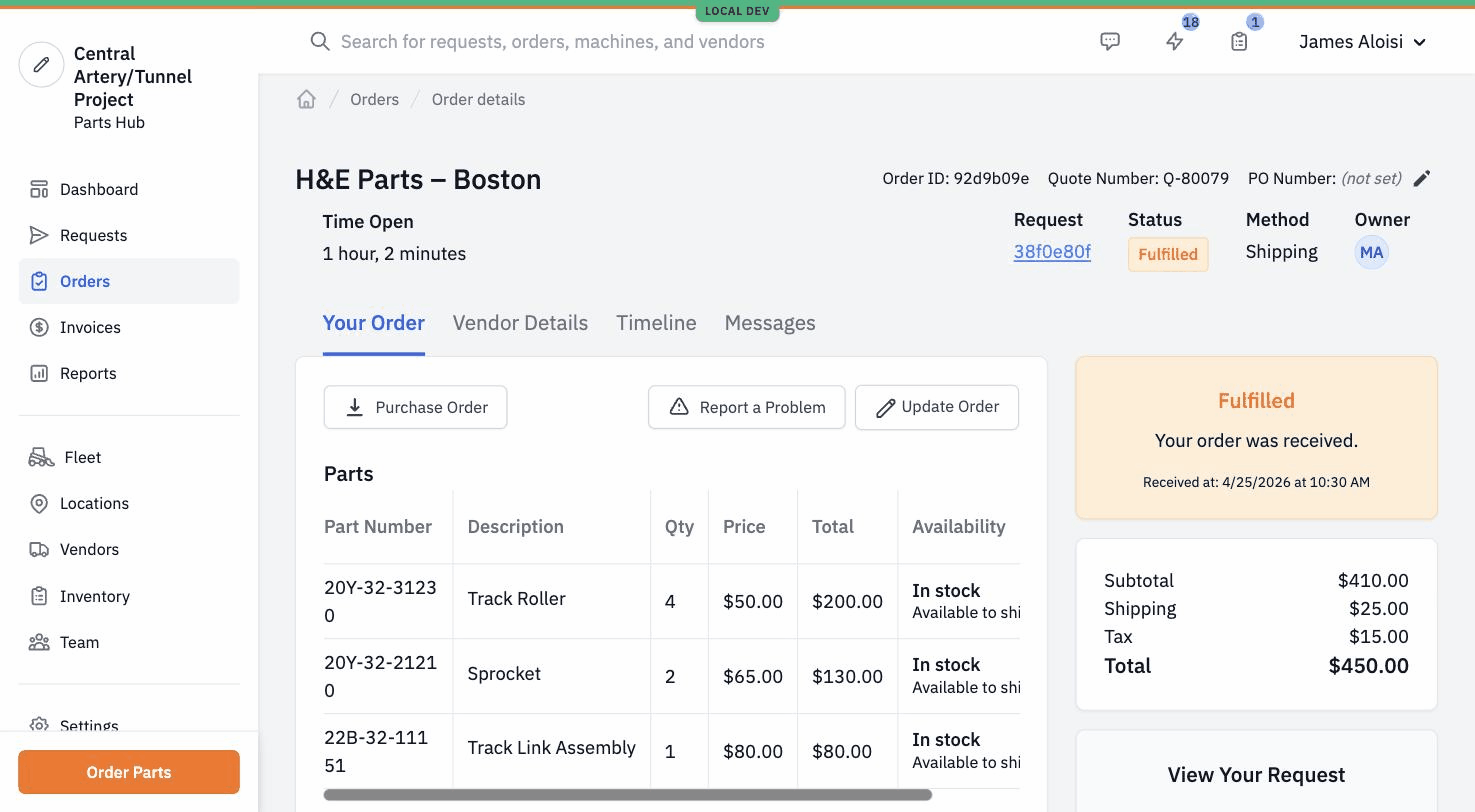The image size is (1475, 812).
Task: Switch to the Your Order tab
Action: click(x=374, y=323)
